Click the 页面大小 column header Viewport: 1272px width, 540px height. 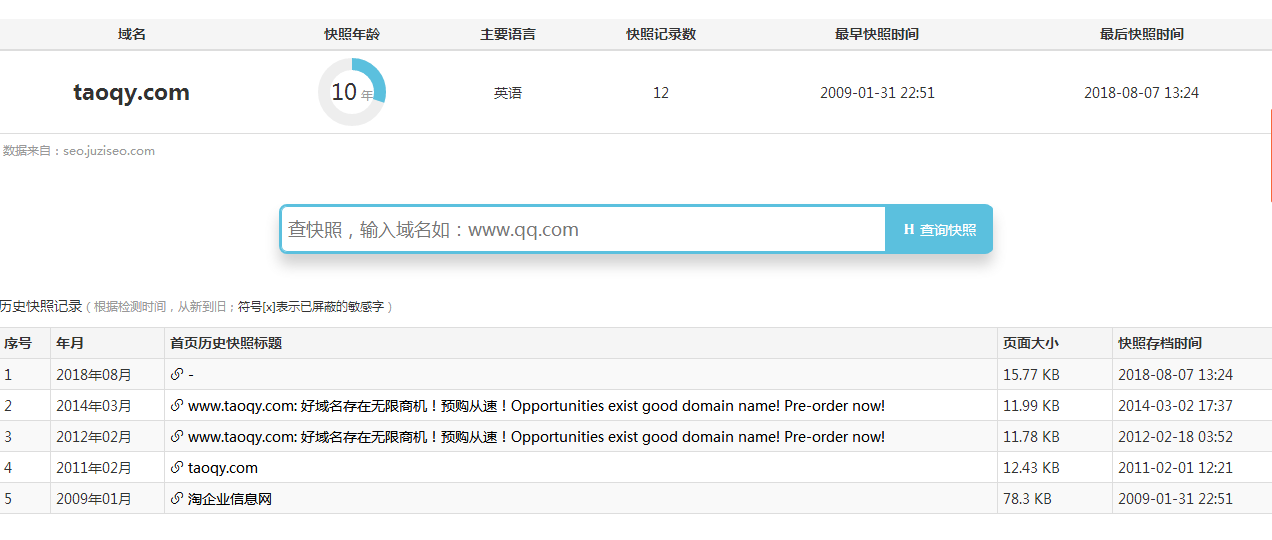[1030, 343]
